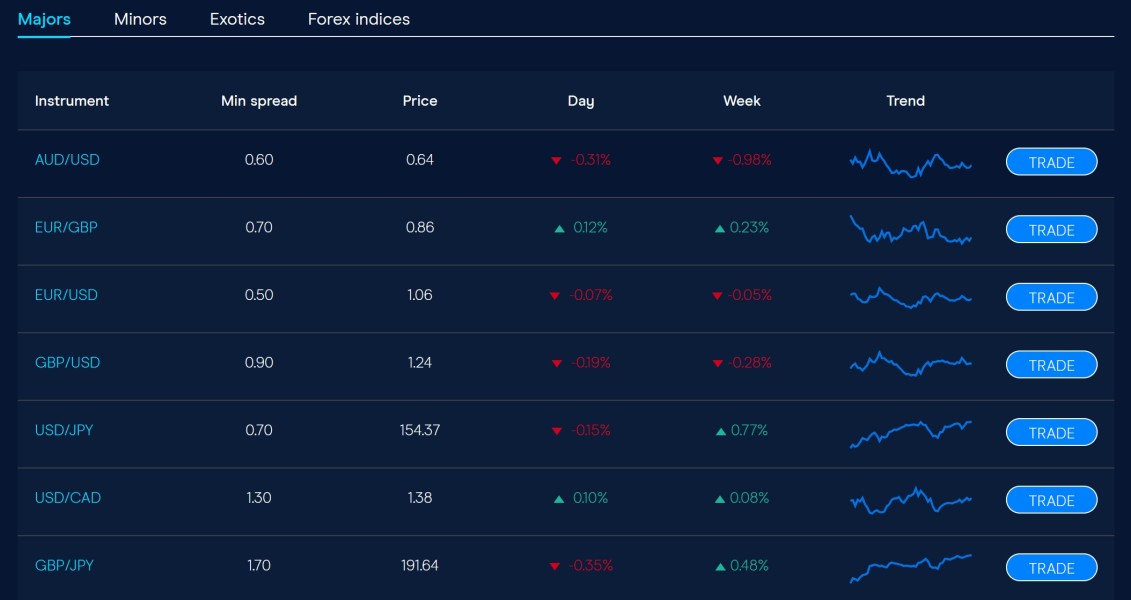This screenshot has height=600, width=1131.
Task: Click red down arrow in AUD/USD Day column
Action: (556, 160)
